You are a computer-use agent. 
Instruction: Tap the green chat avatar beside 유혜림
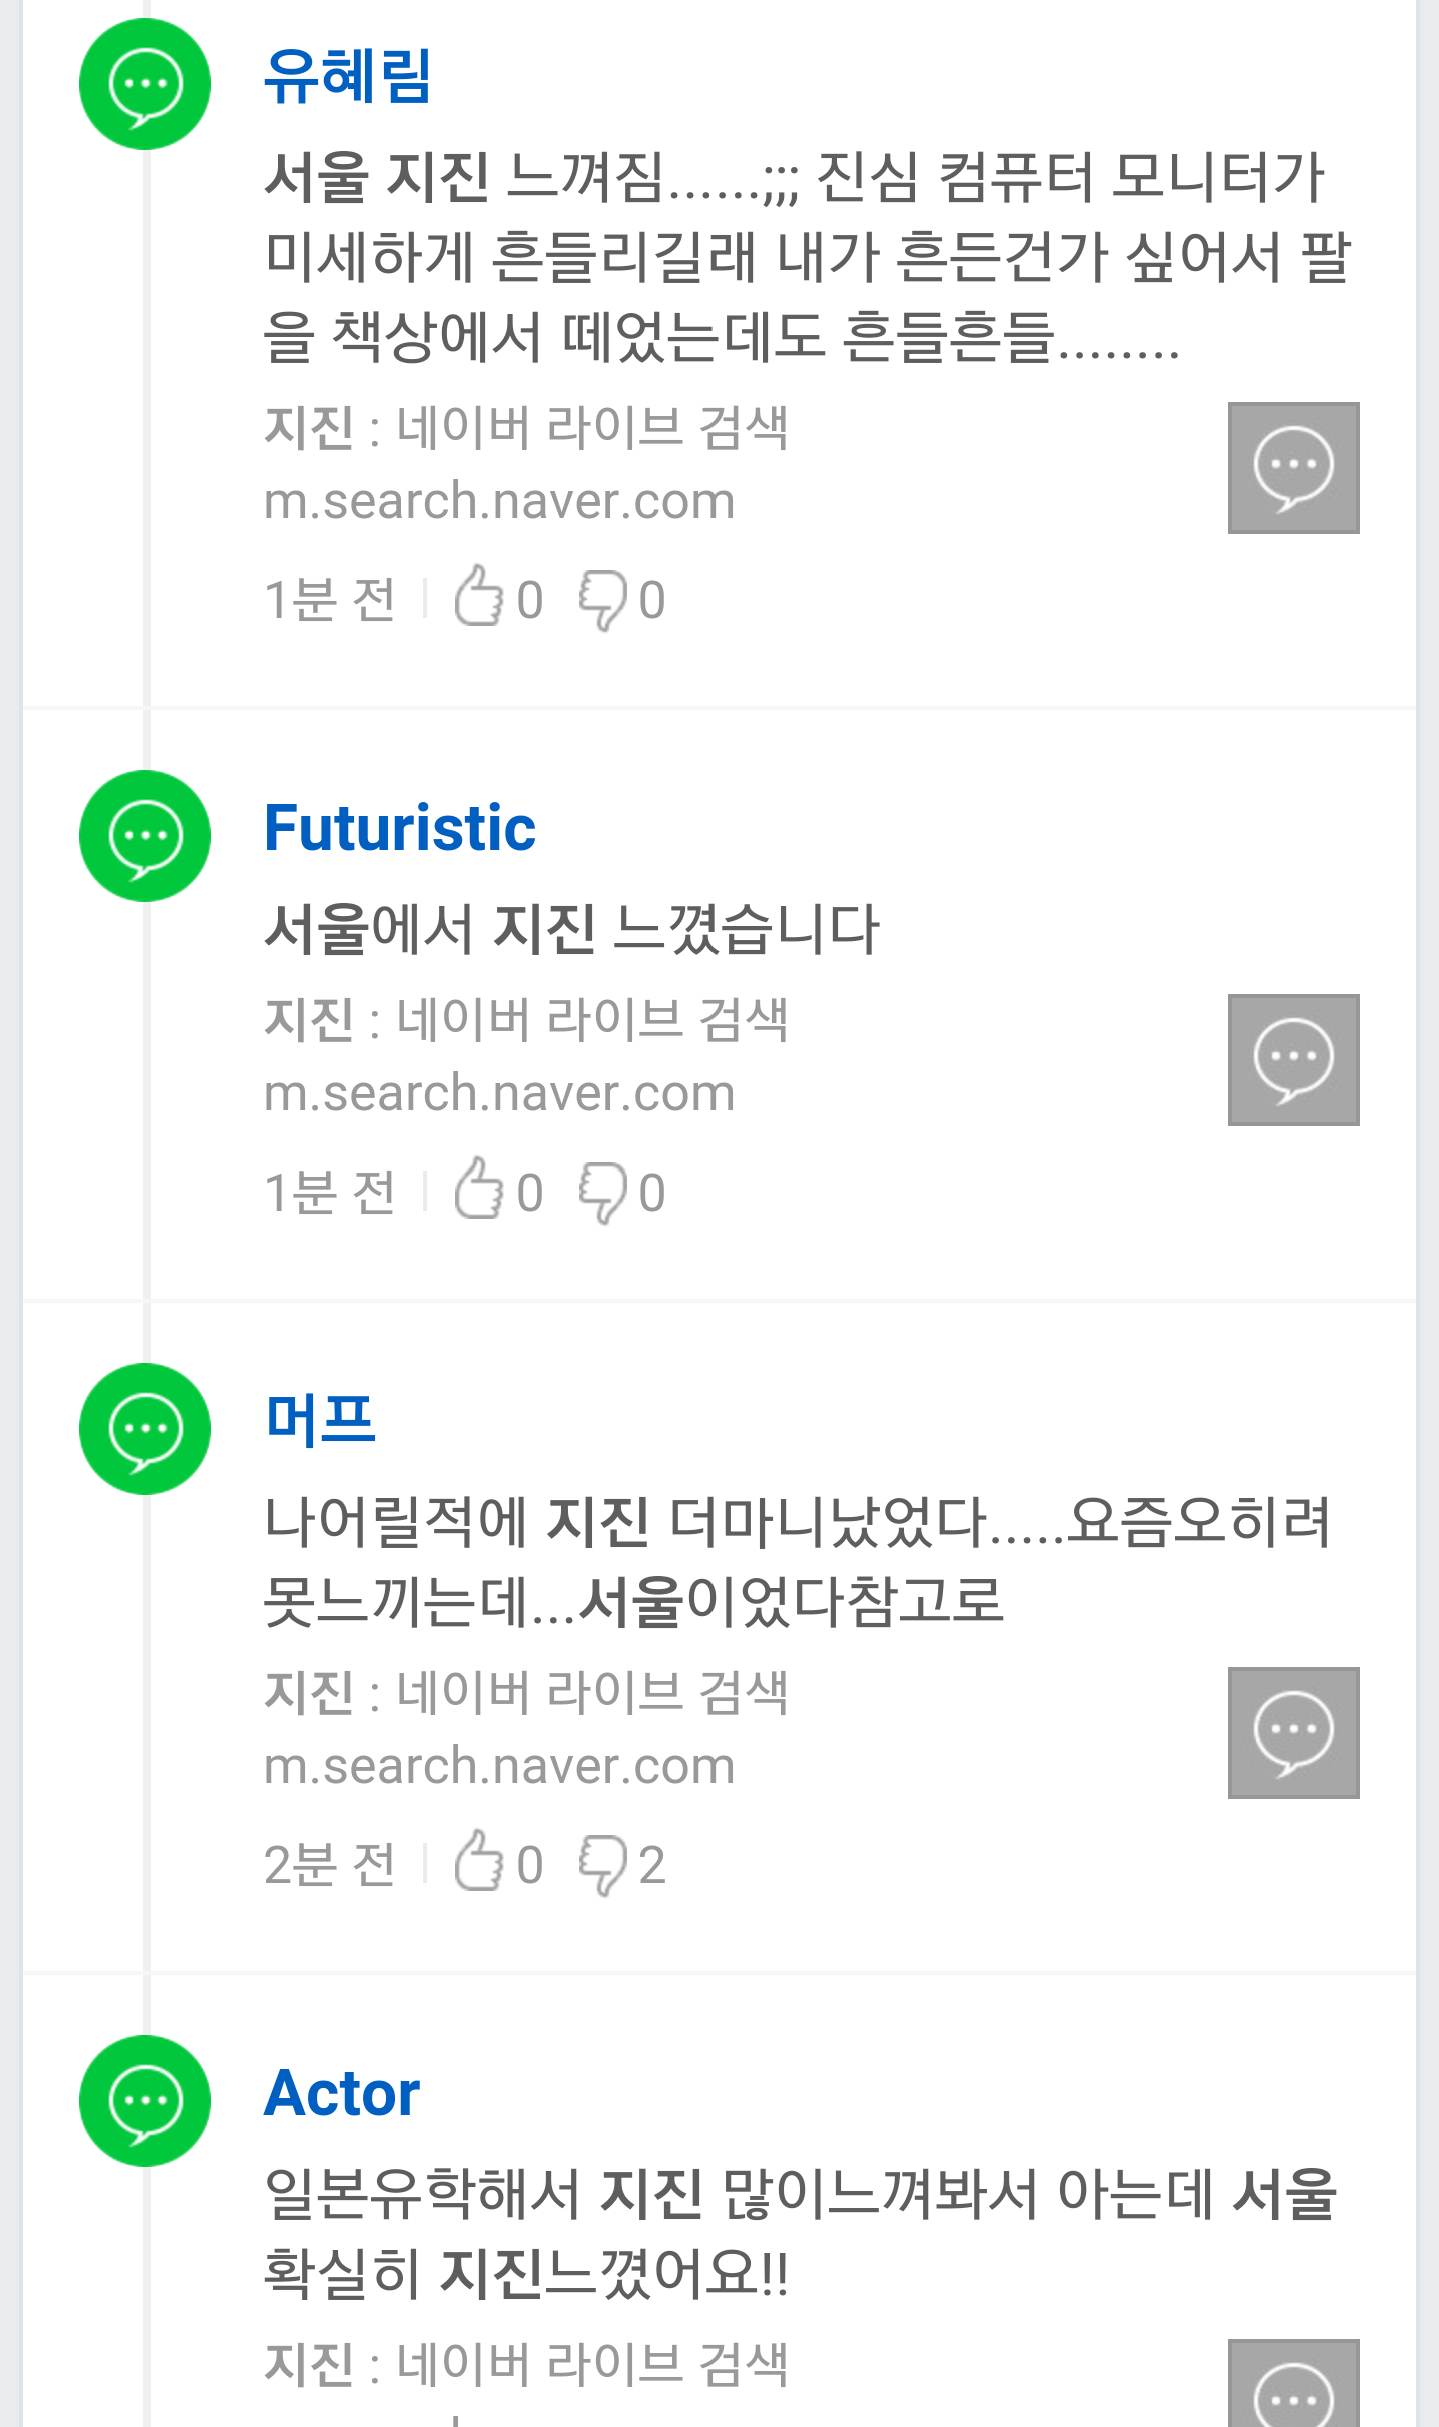point(145,84)
